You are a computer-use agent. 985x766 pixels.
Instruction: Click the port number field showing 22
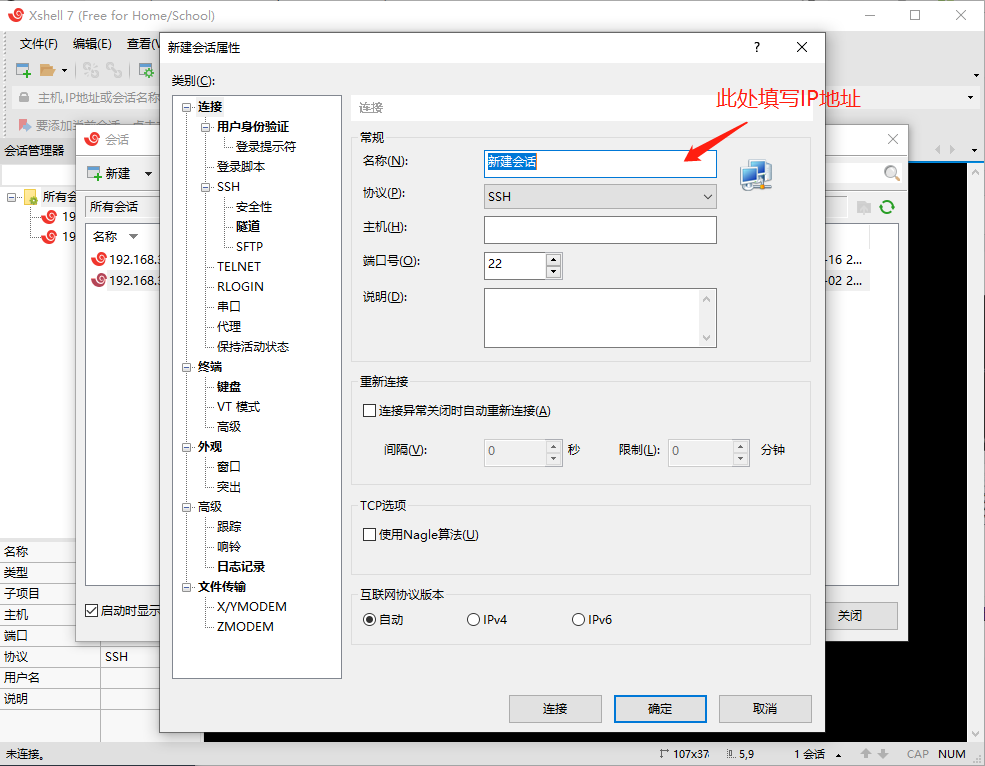[x=514, y=266]
